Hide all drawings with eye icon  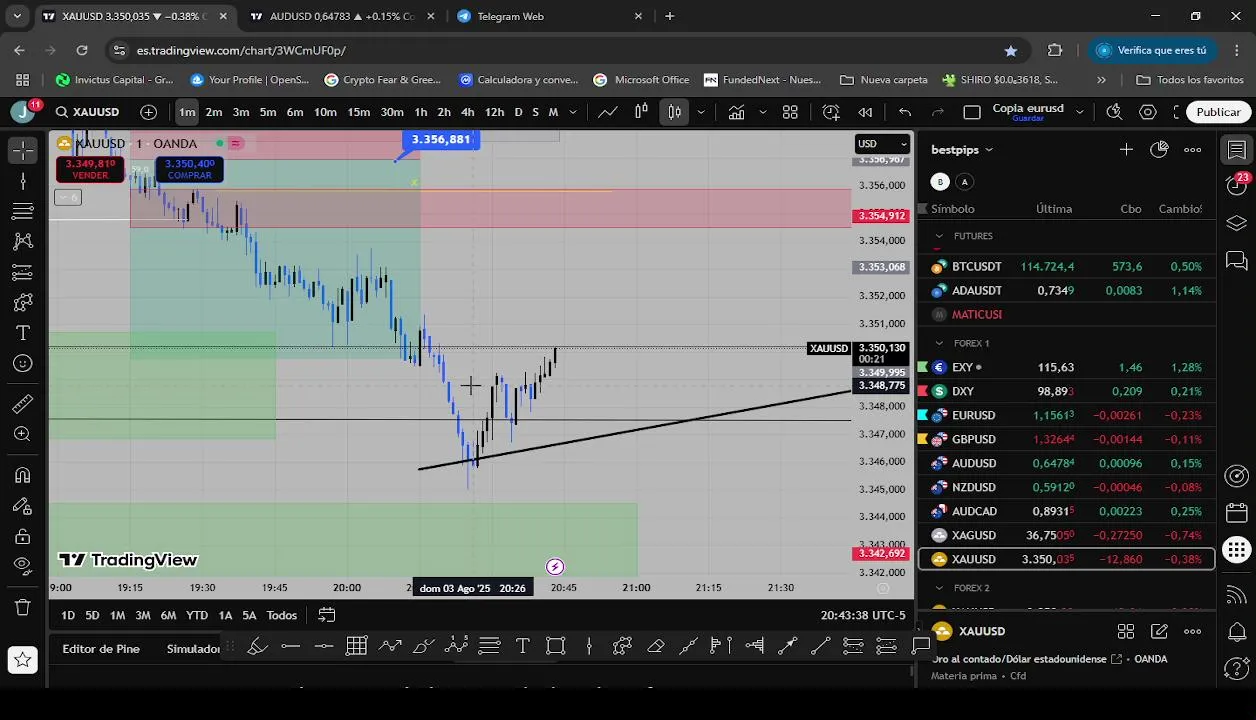23,566
